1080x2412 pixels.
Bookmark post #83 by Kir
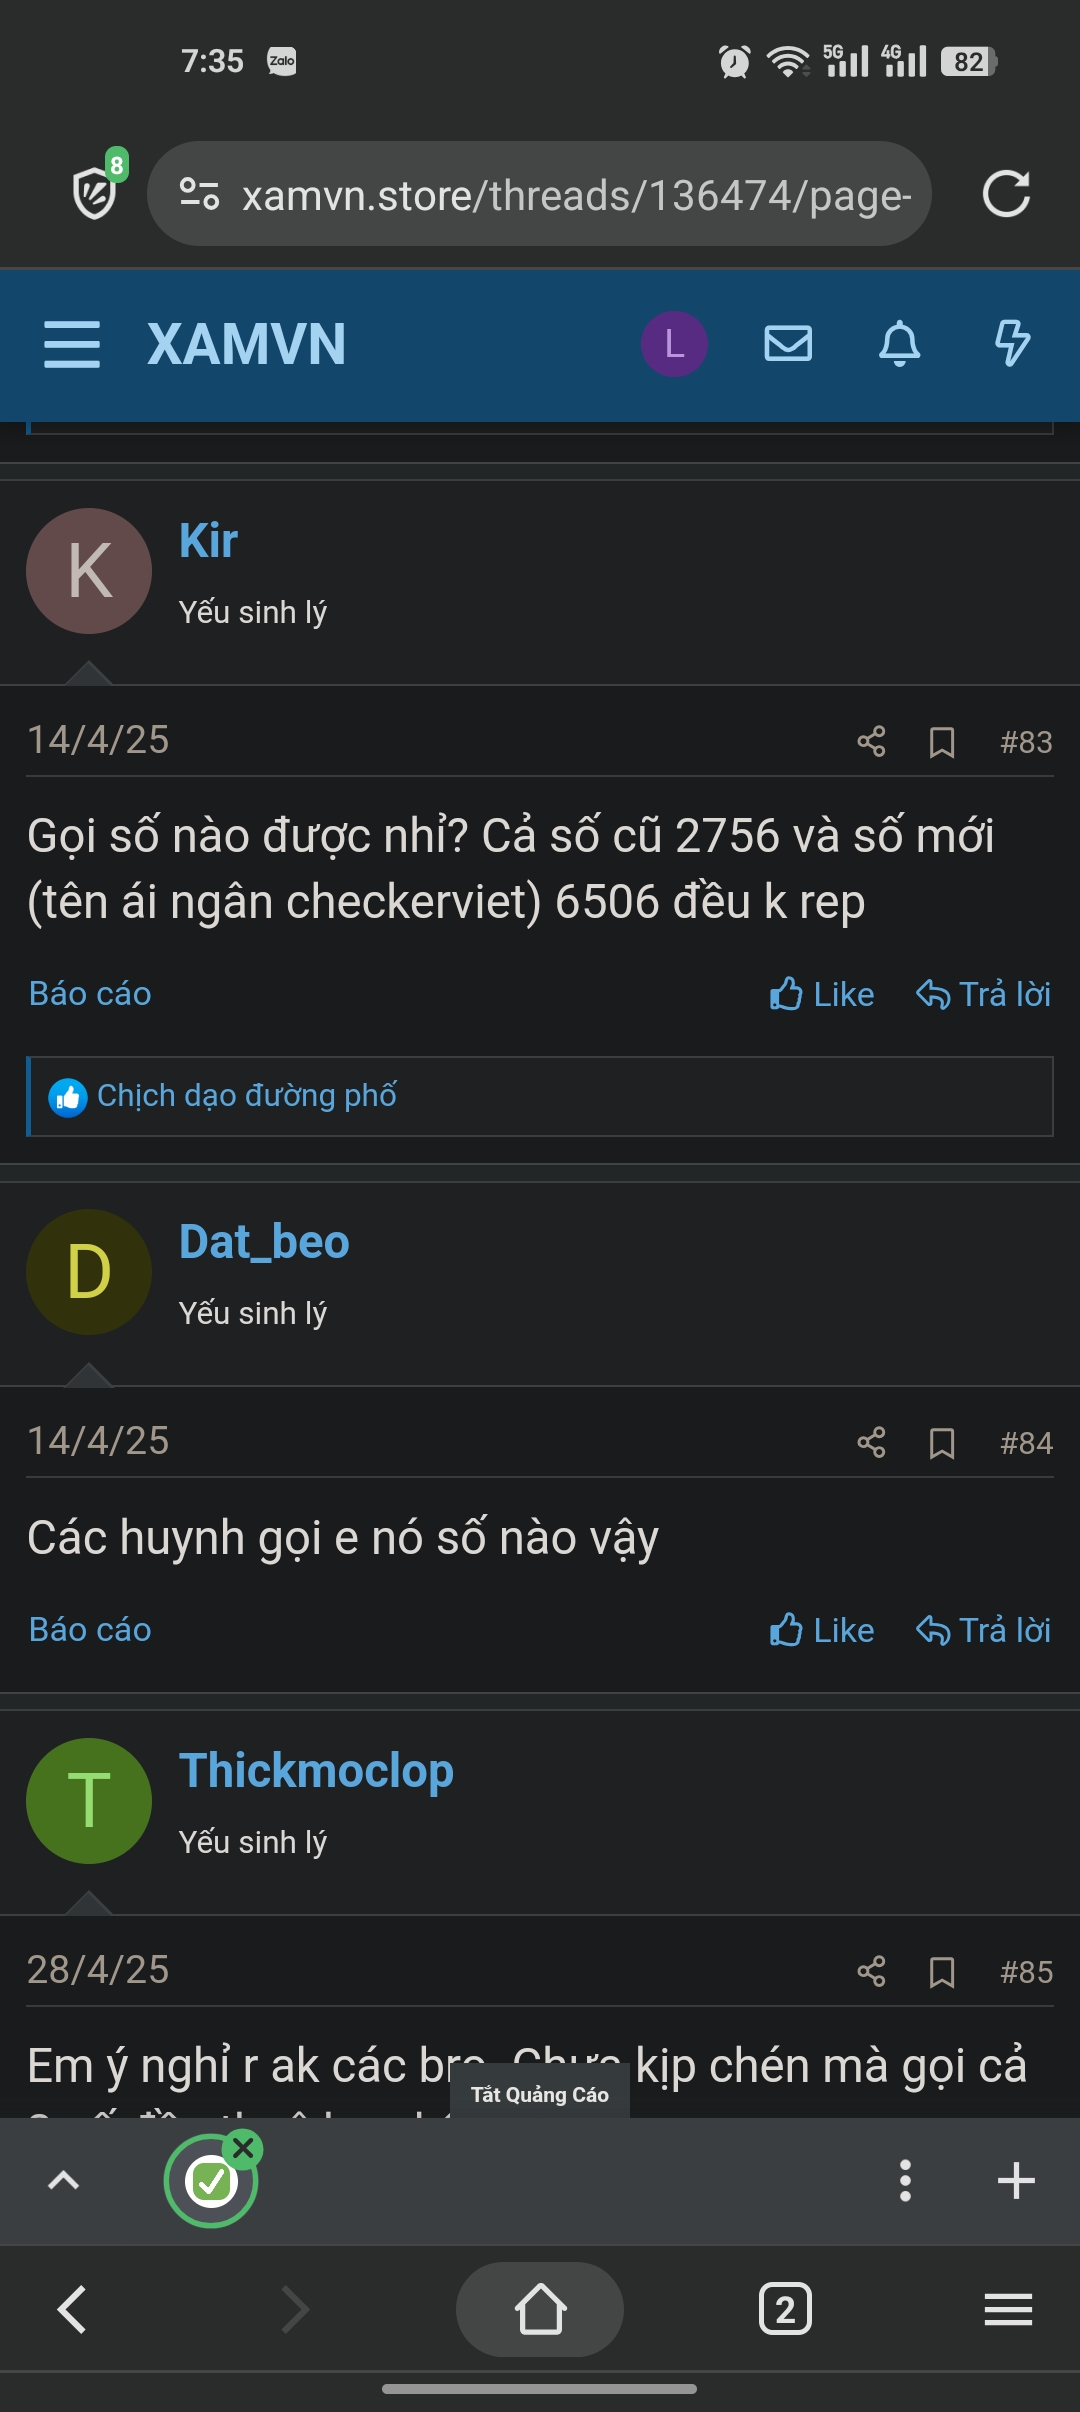point(942,742)
